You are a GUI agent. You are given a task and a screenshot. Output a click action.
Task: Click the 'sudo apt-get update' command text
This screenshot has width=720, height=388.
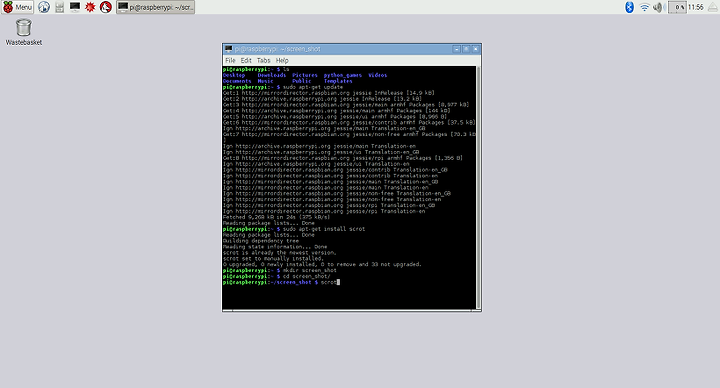pos(313,87)
